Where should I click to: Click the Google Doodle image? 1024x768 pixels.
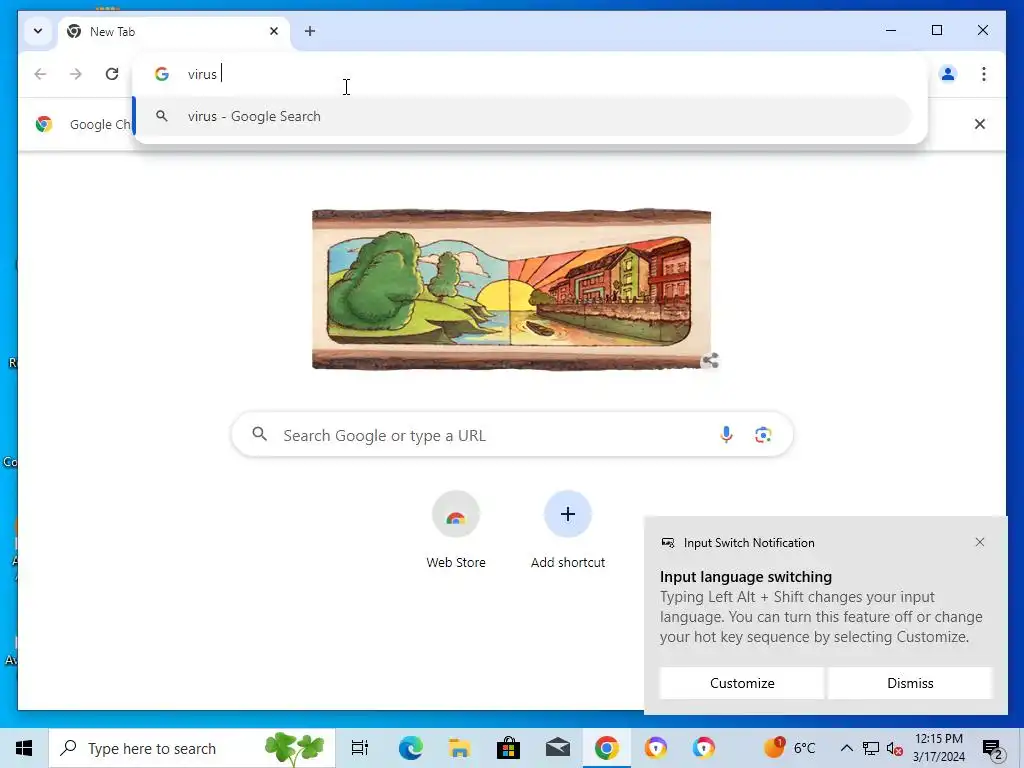point(511,289)
